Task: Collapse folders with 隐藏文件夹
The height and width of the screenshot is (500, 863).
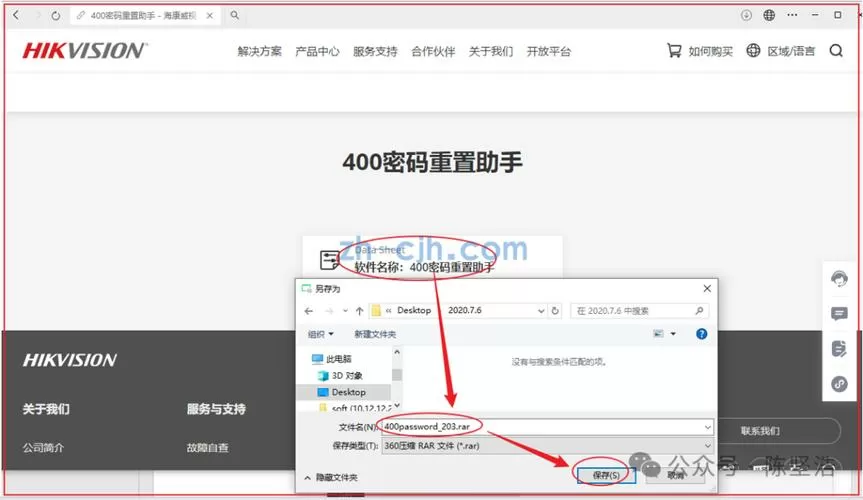Action: (x=331, y=477)
